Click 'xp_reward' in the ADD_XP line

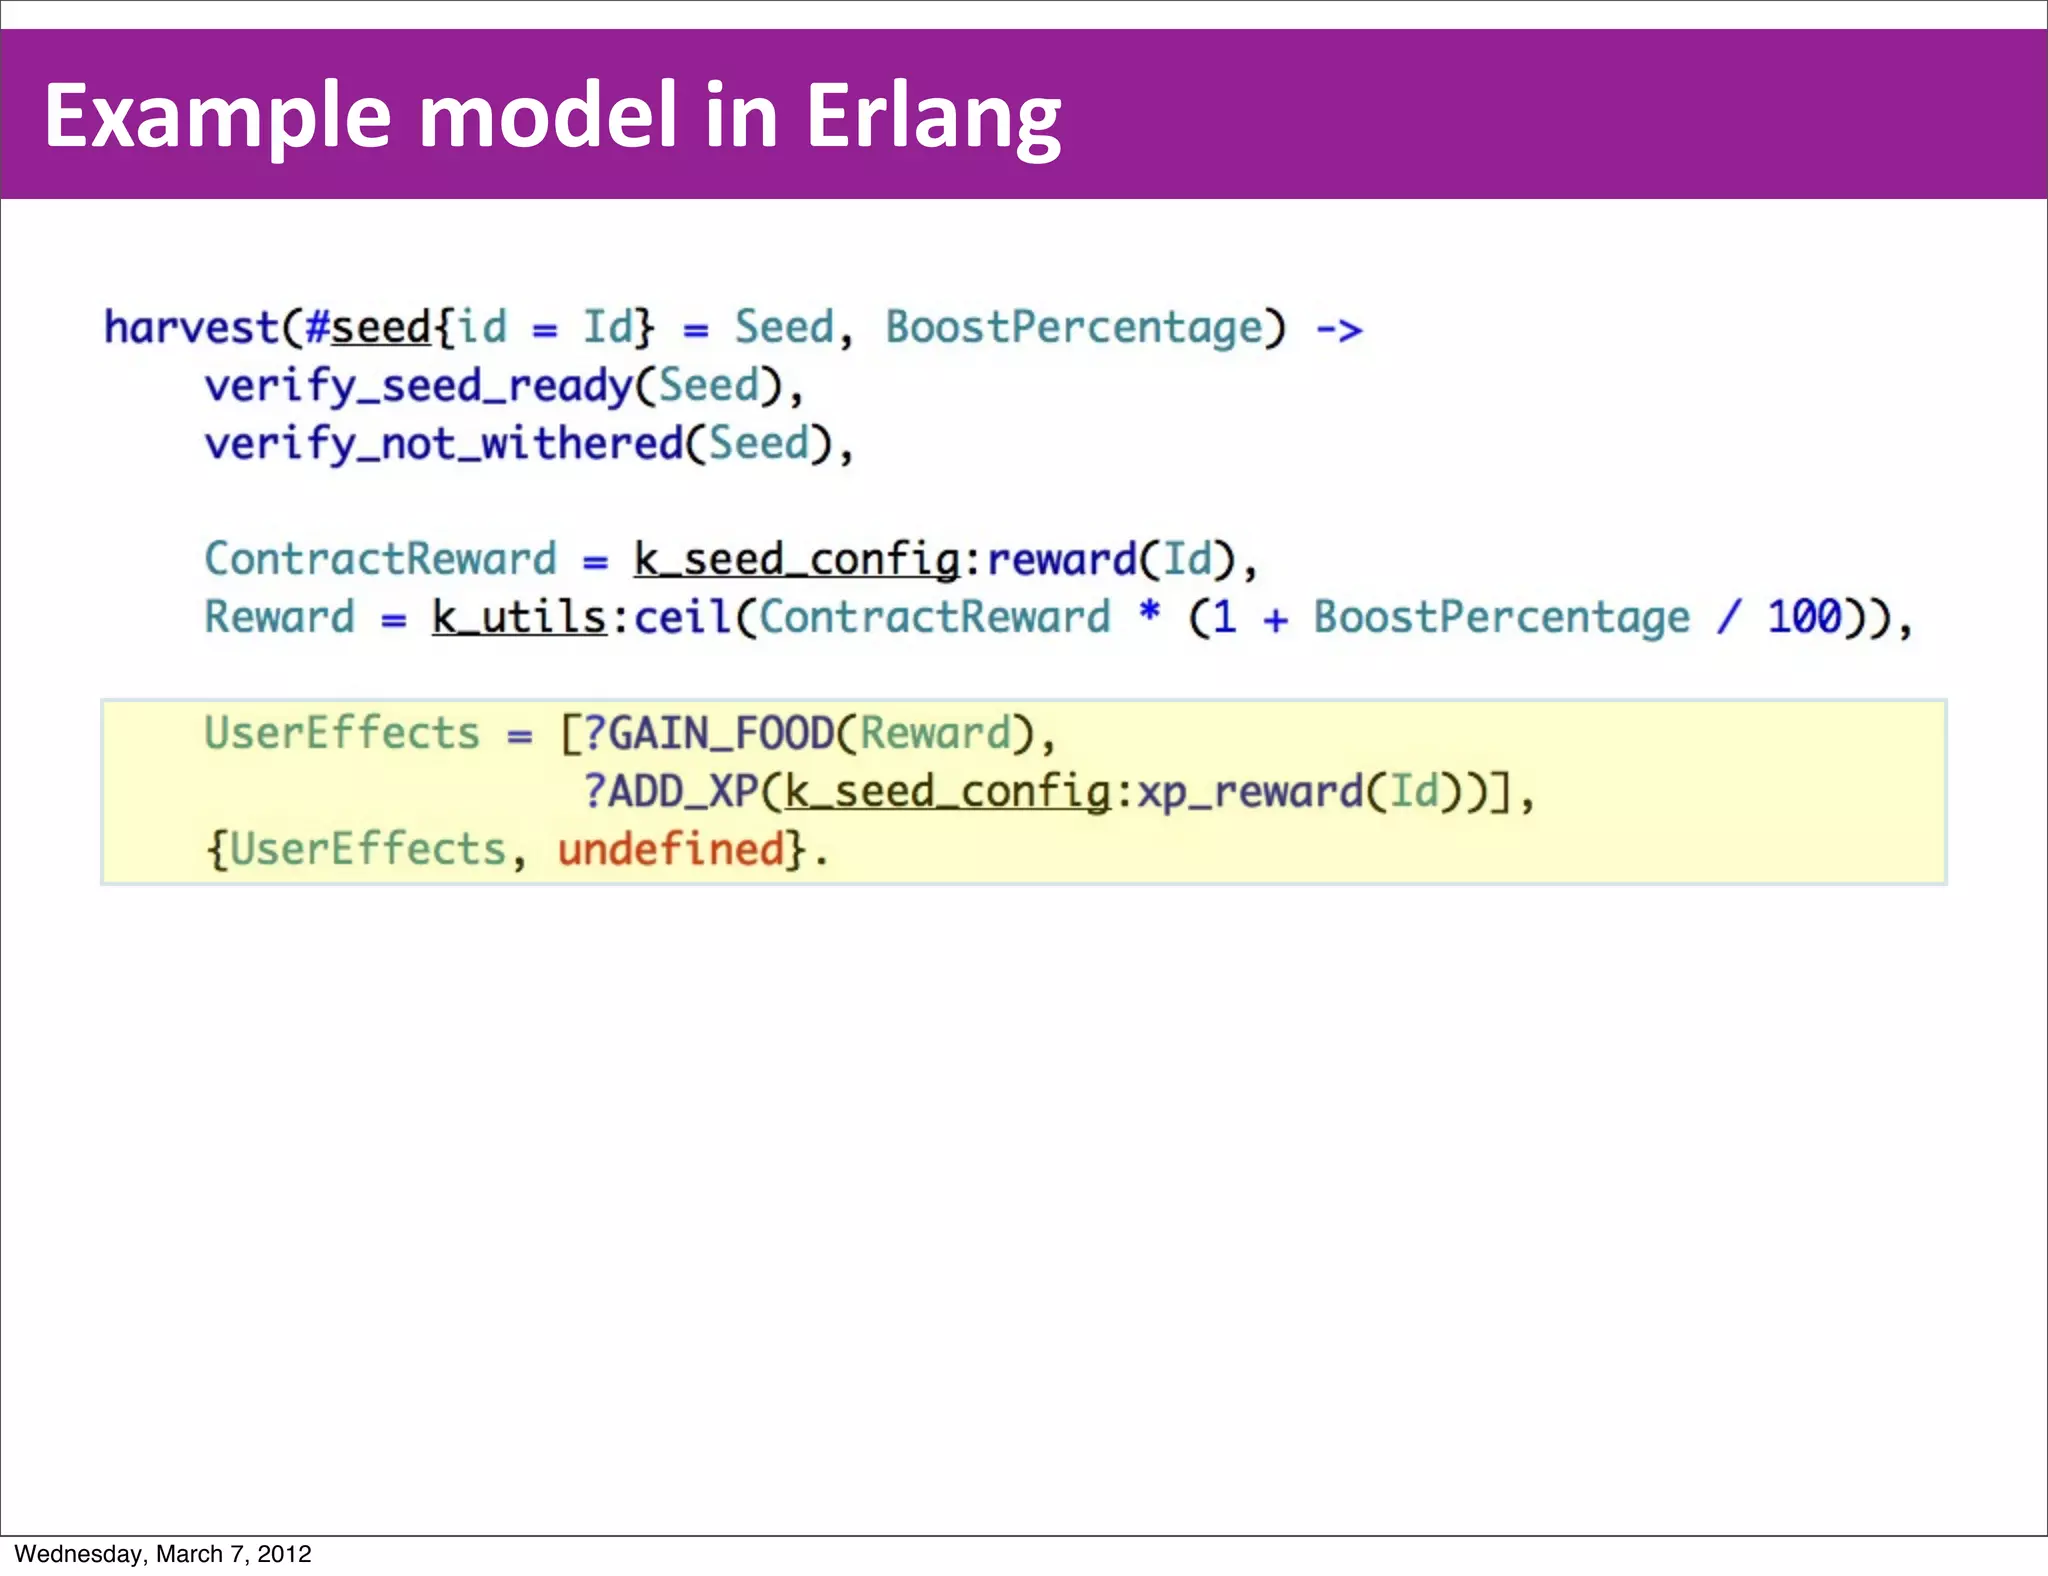click(1250, 793)
